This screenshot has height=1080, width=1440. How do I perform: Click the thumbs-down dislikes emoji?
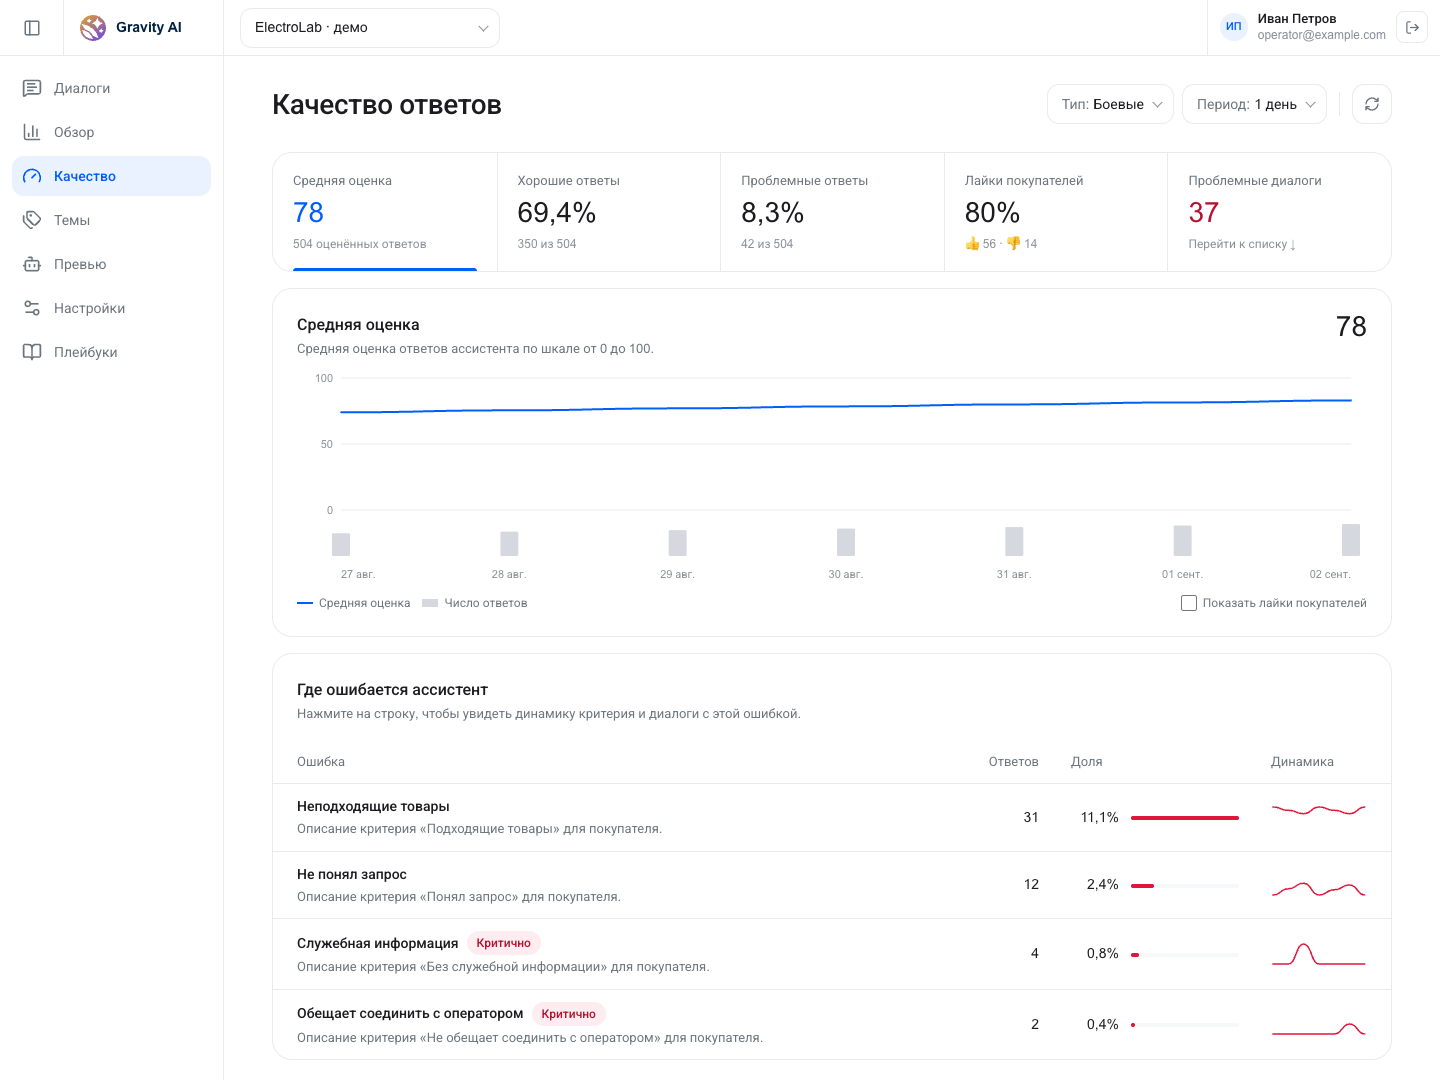click(1014, 244)
